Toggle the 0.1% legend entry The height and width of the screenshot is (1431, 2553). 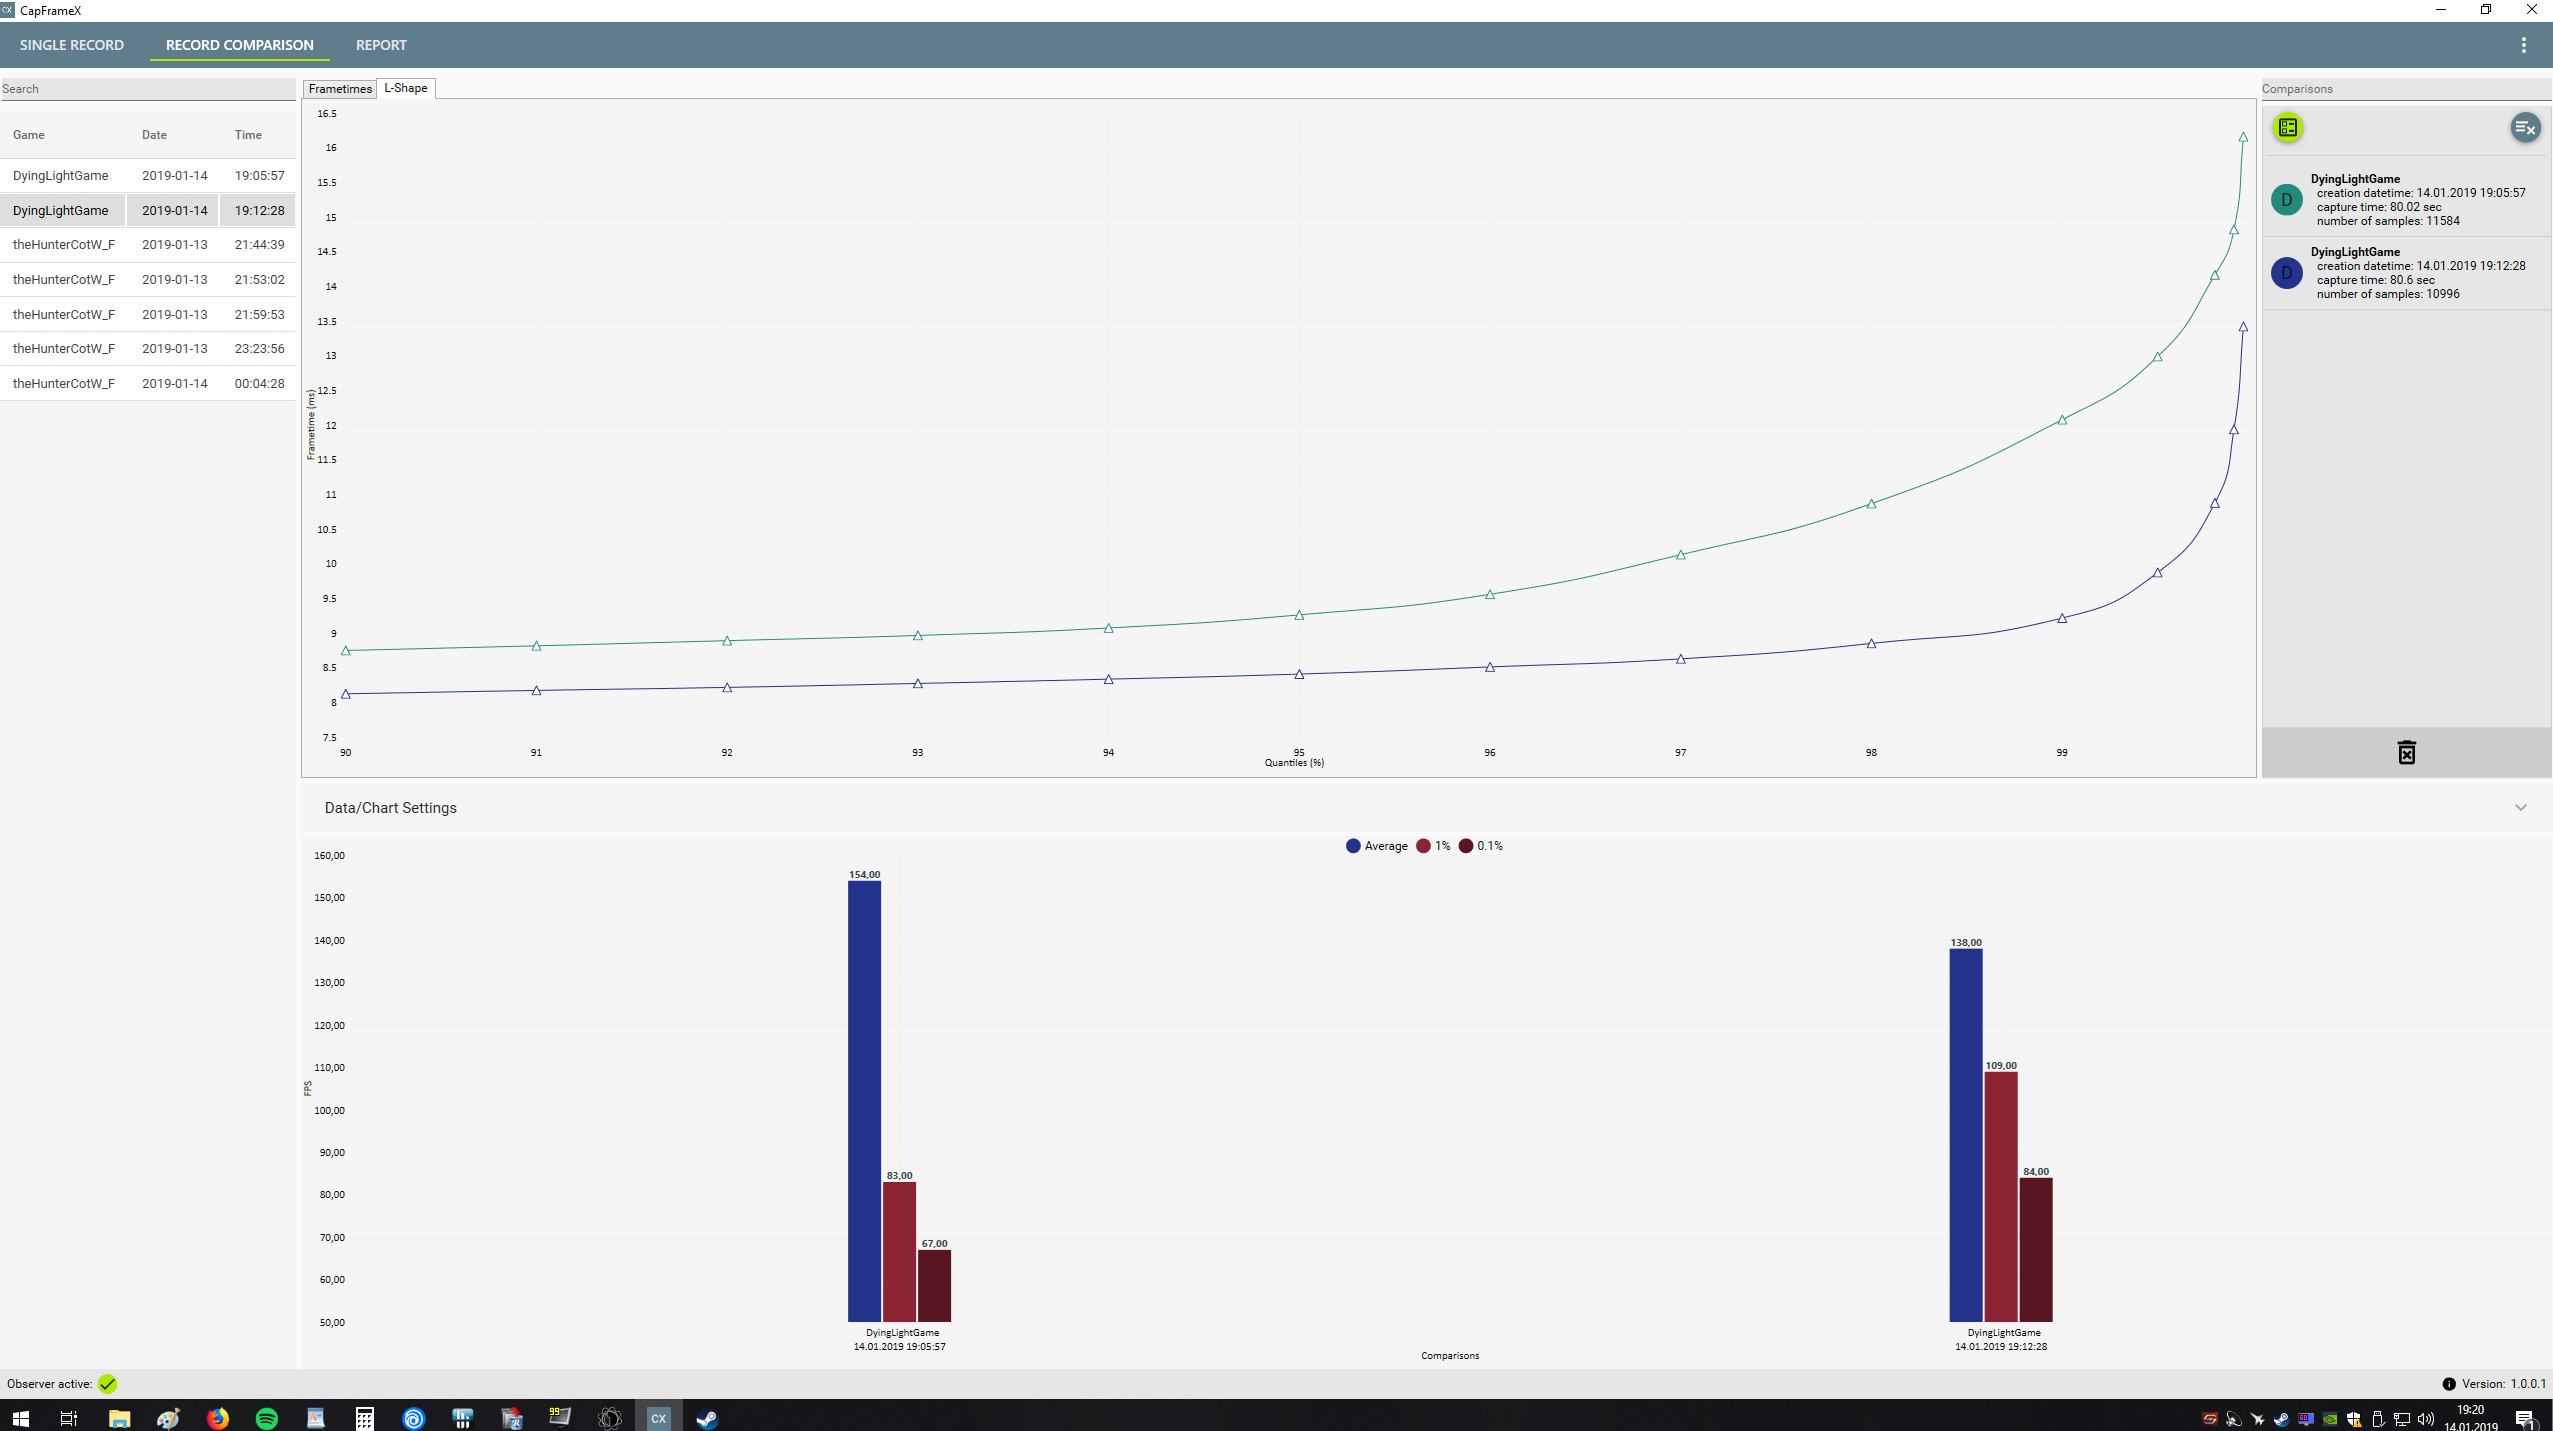pyautogui.click(x=1481, y=846)
